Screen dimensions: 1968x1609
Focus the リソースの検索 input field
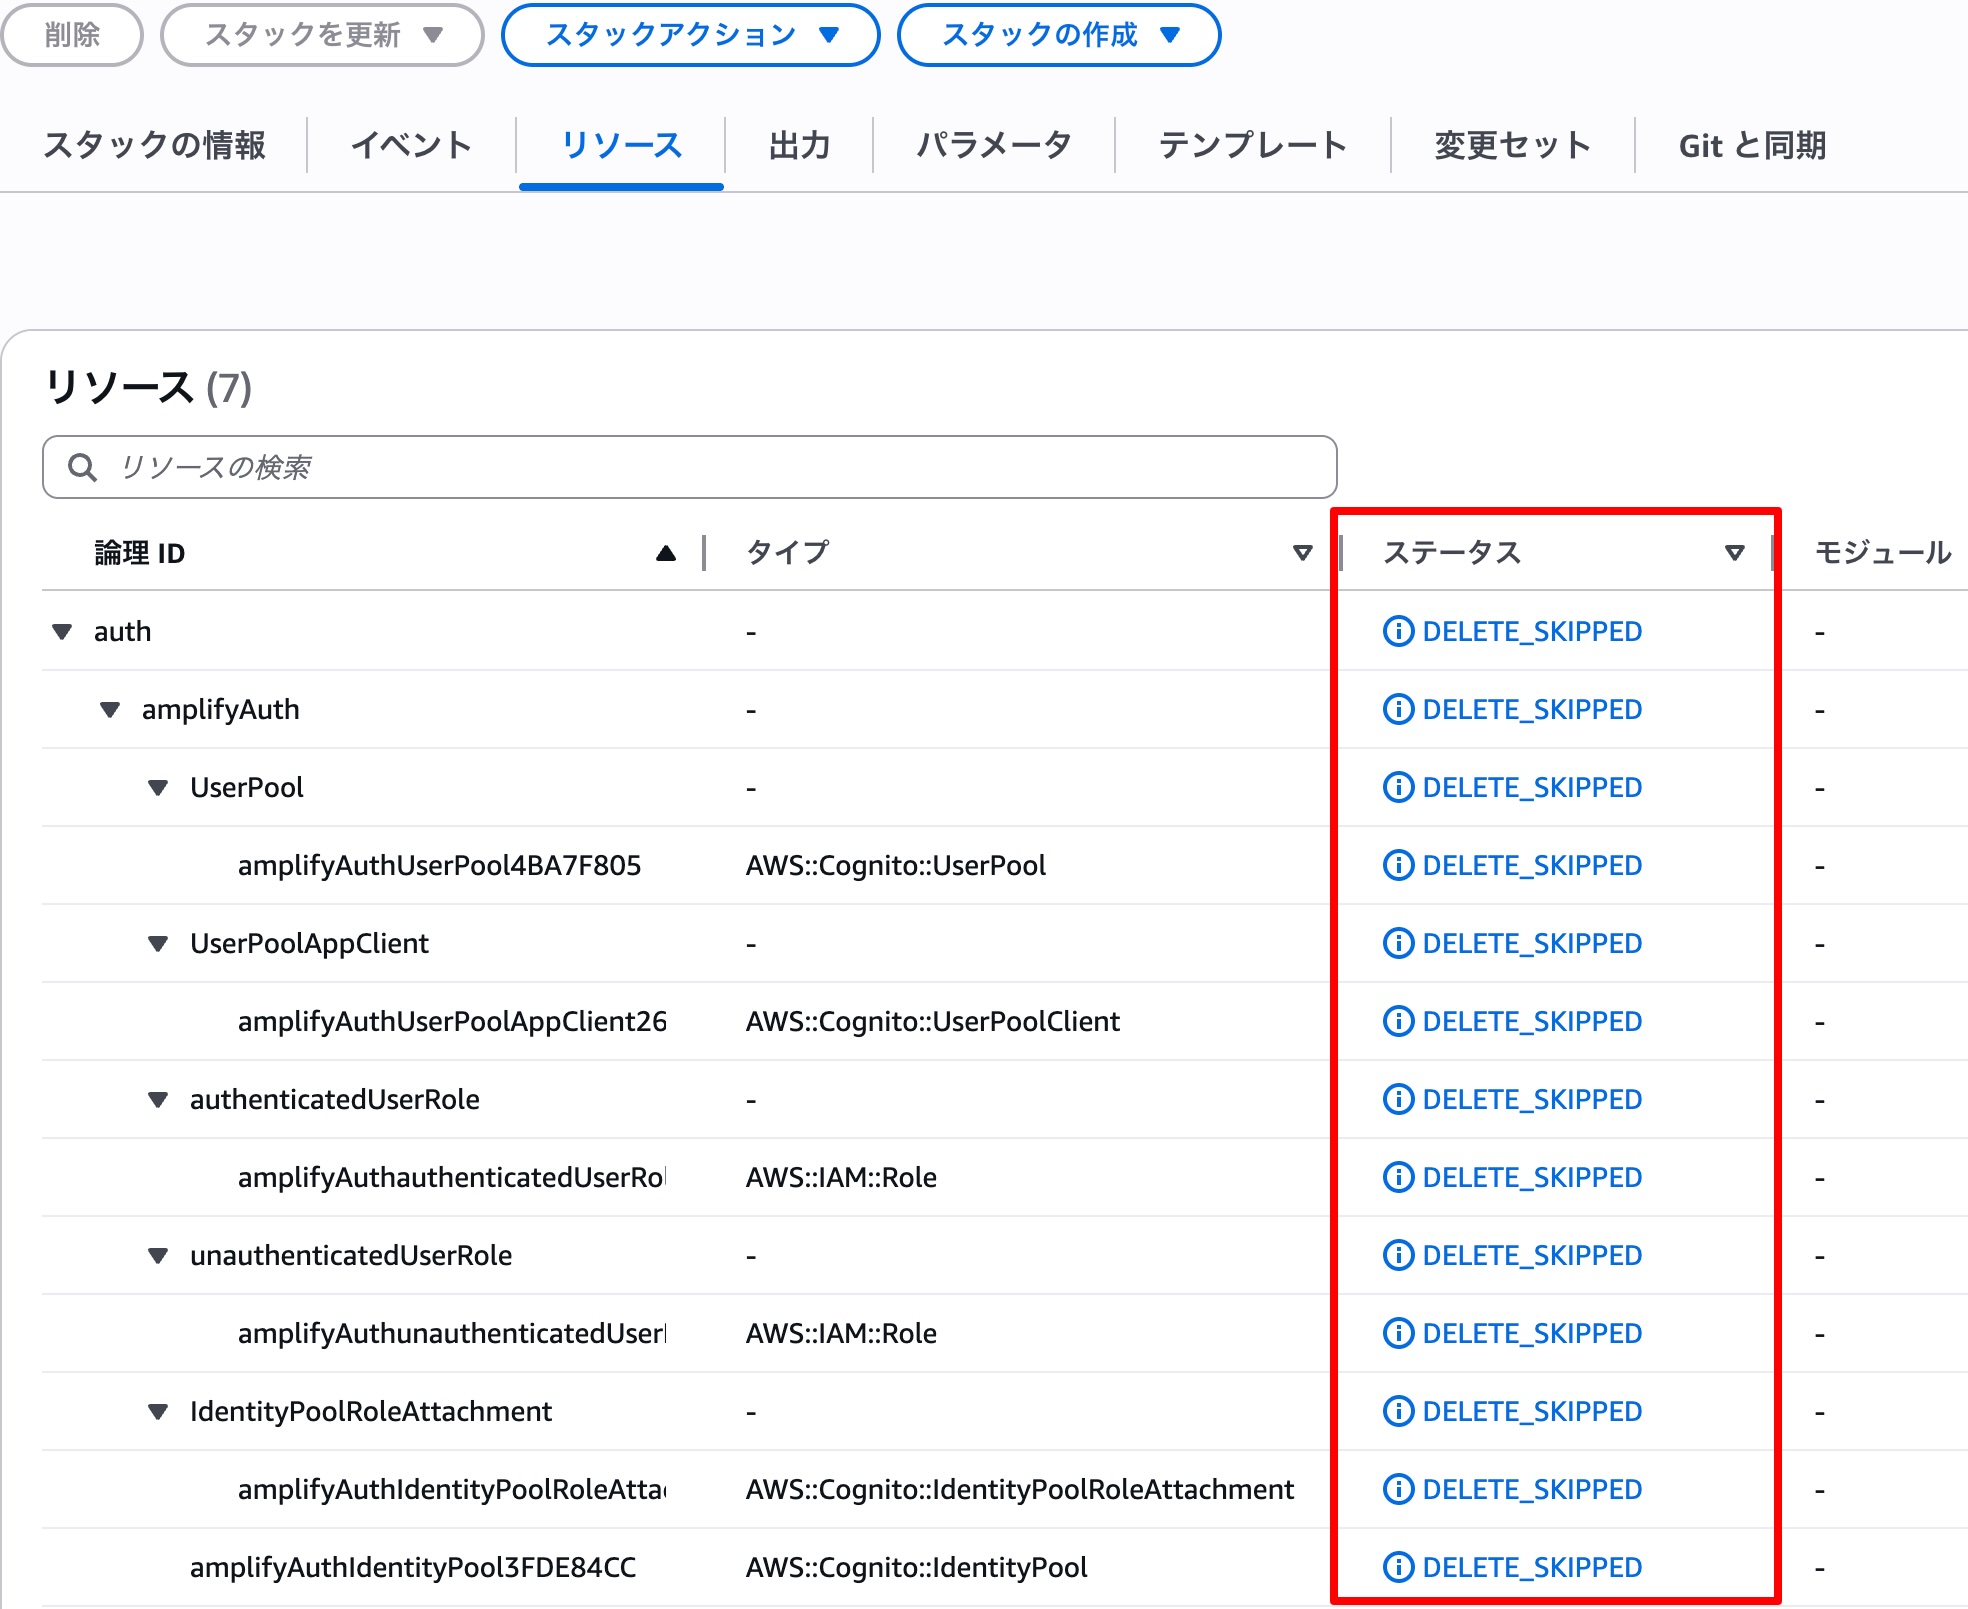700,467
